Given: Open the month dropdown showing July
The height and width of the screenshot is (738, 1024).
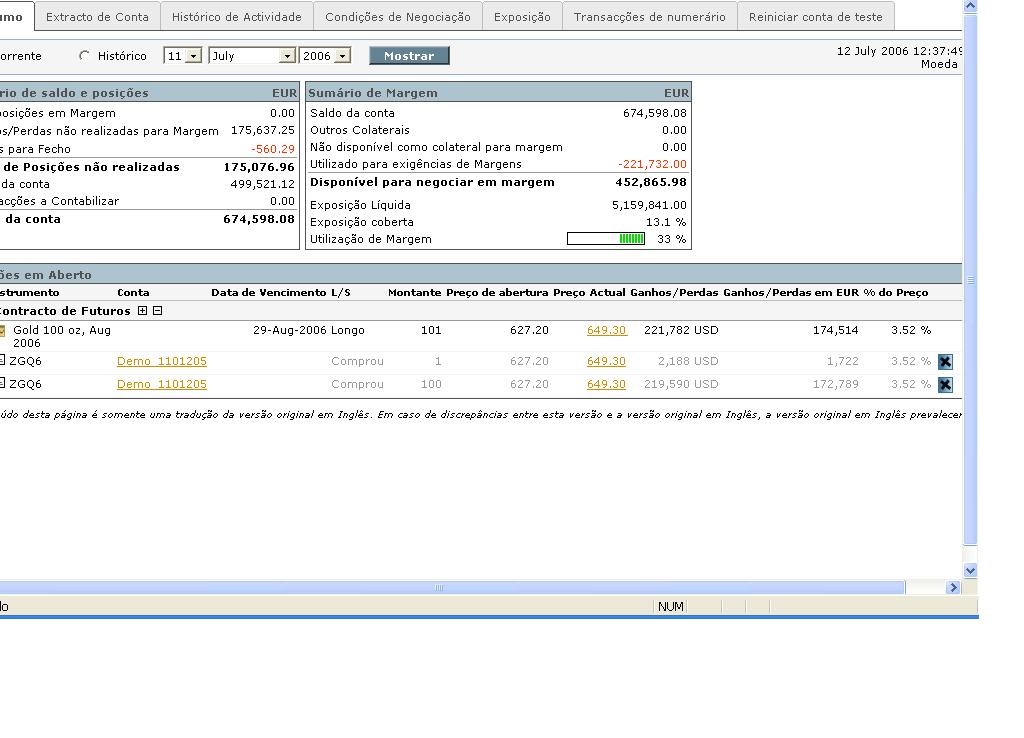Looking at the screenshot, I should pos(287,56).
